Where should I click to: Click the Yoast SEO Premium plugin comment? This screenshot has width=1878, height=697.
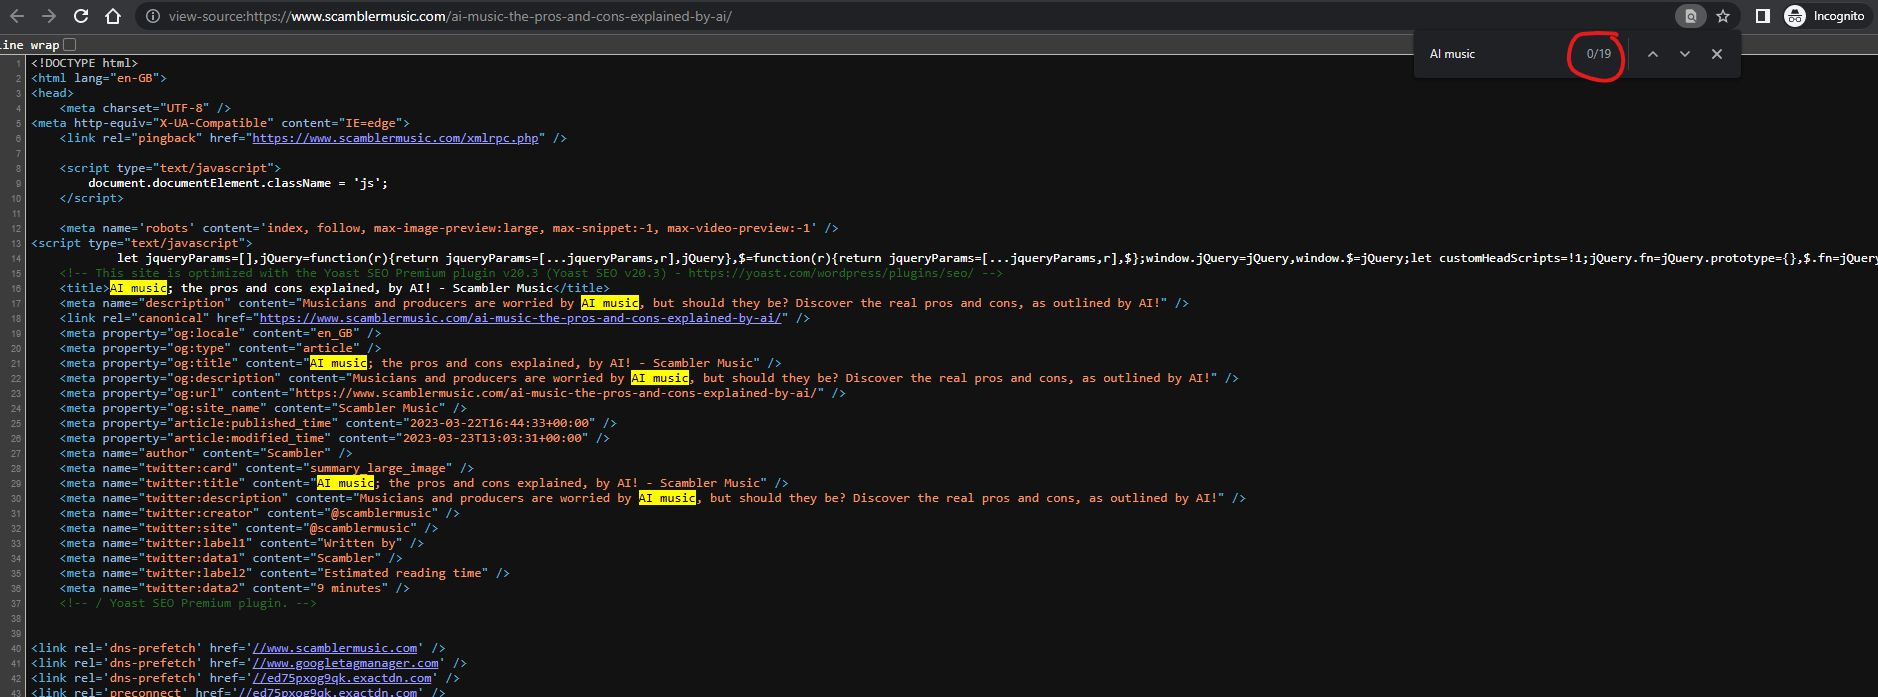tap(531, 273)
